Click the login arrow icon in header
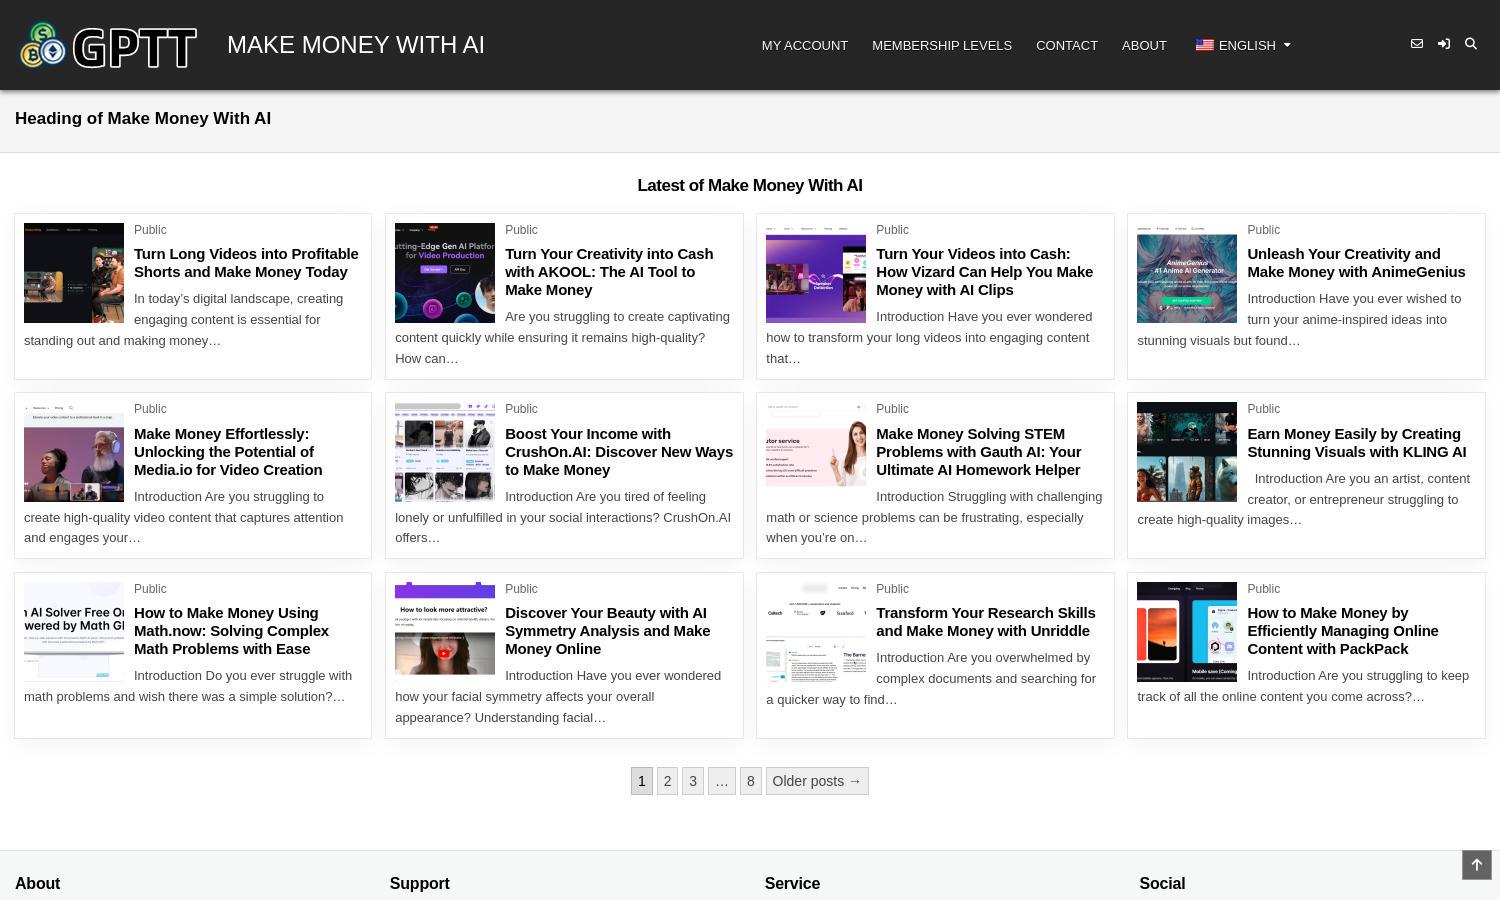This screenshot has width=1500, height=900. 1444,44
